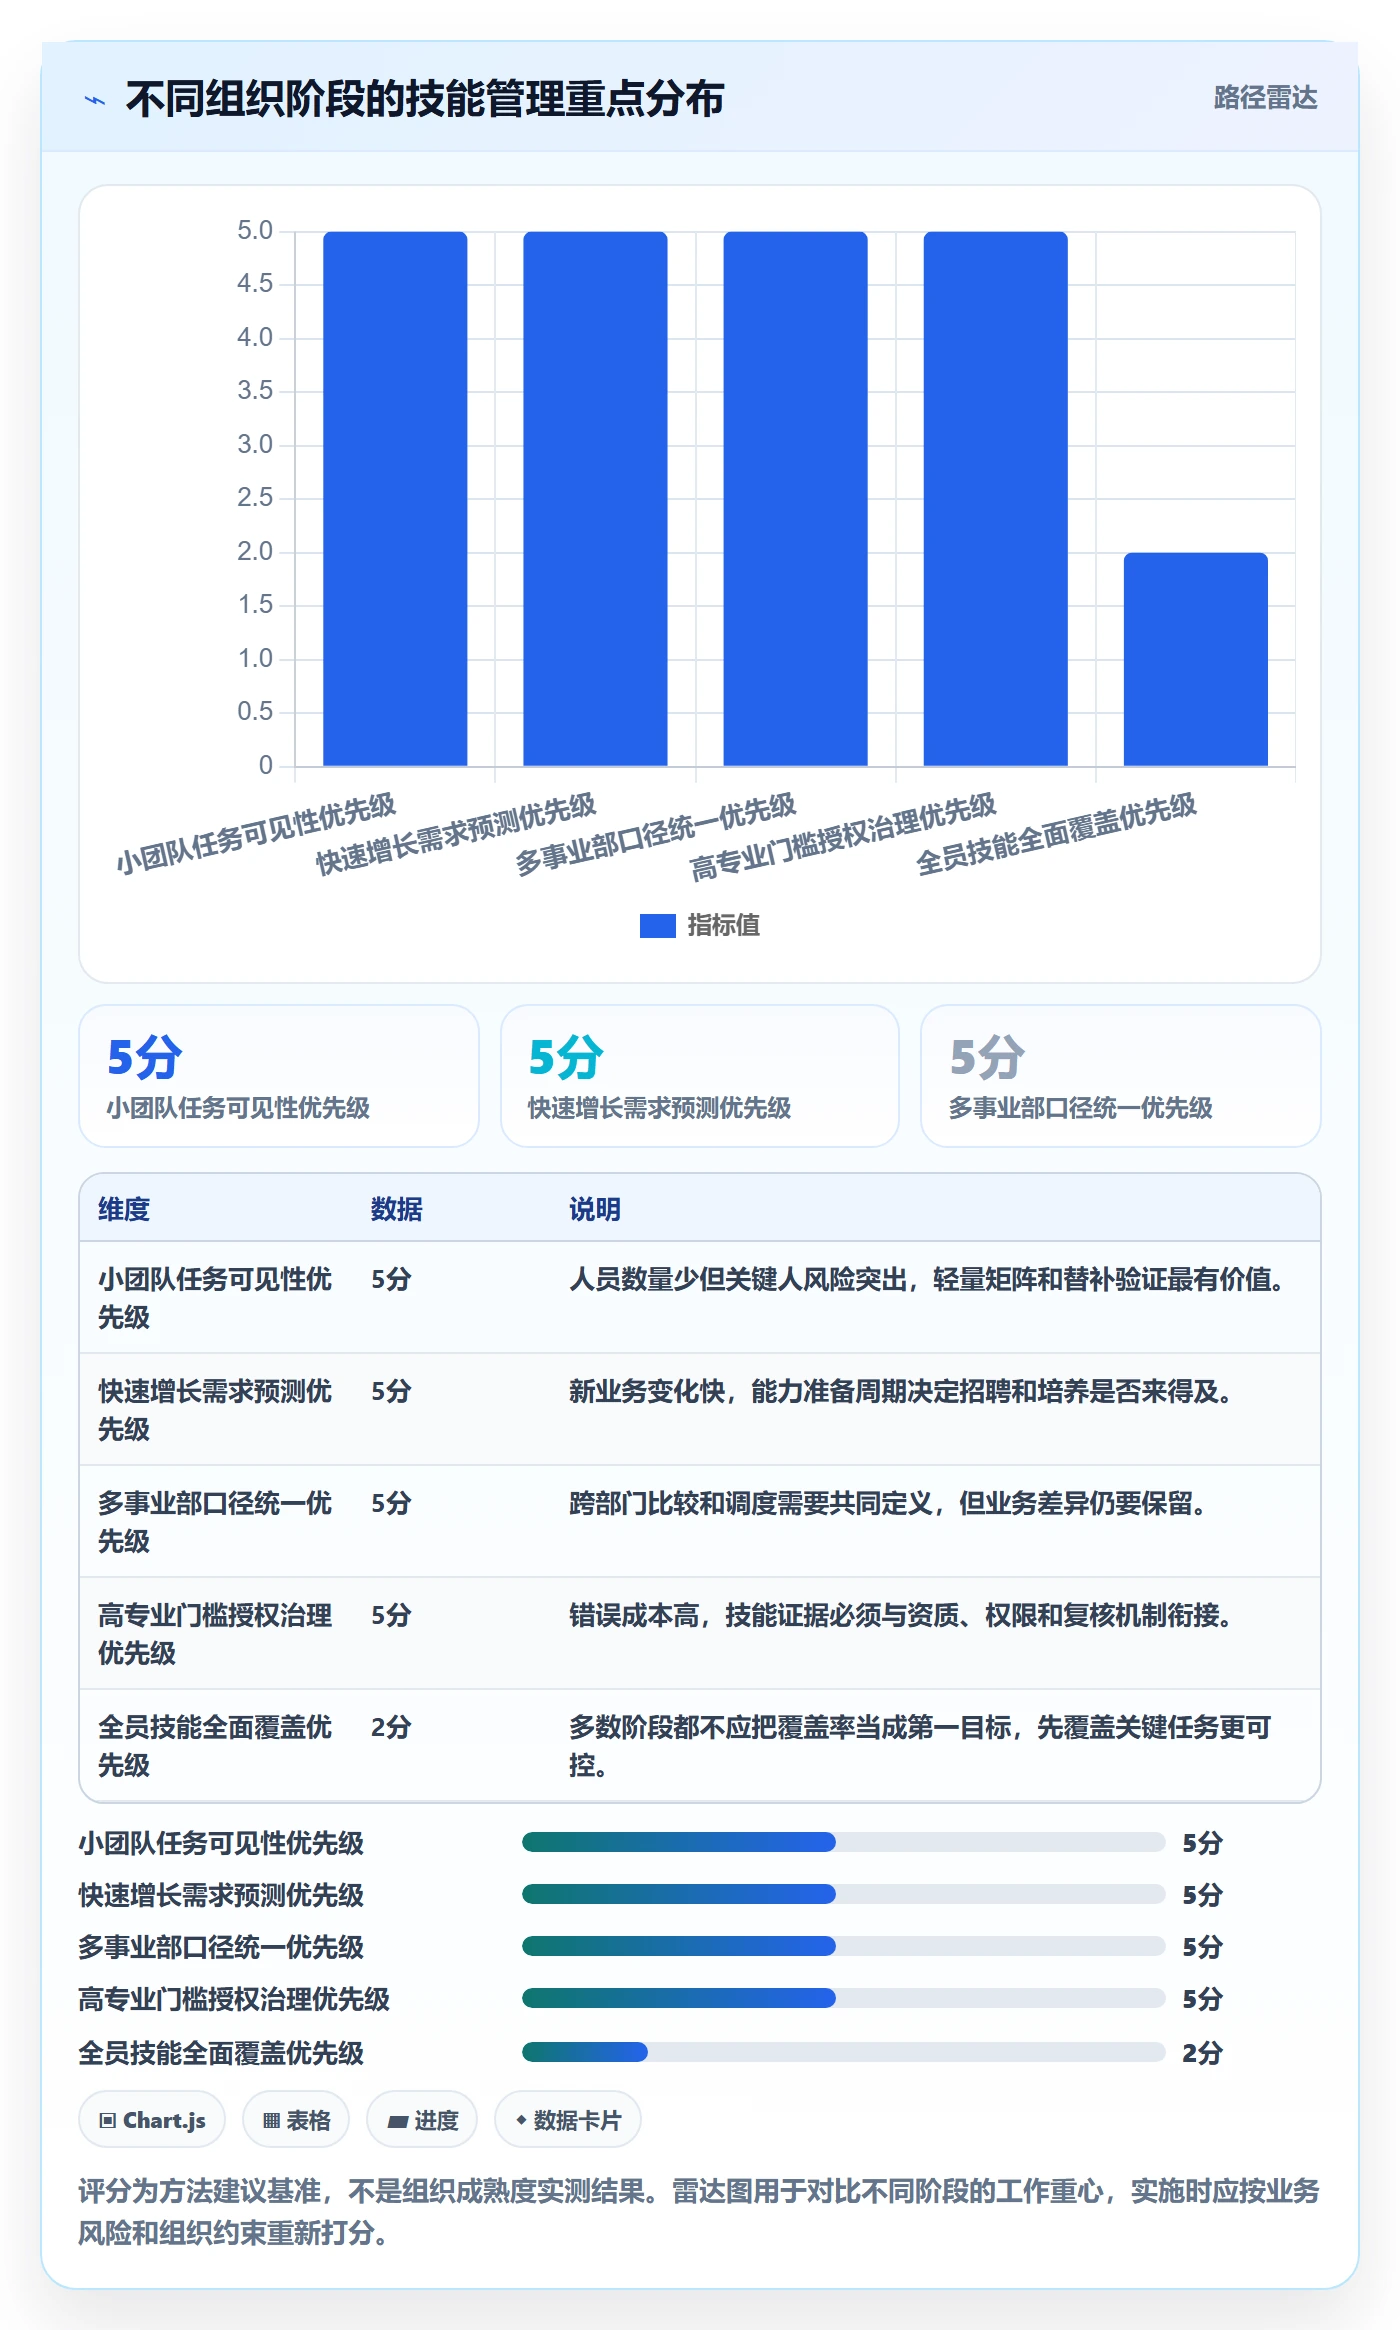Select table cell 快速增长需求预测优先级
Viewport: 1400px width, 2330px height.
[x=216, y=1410]
